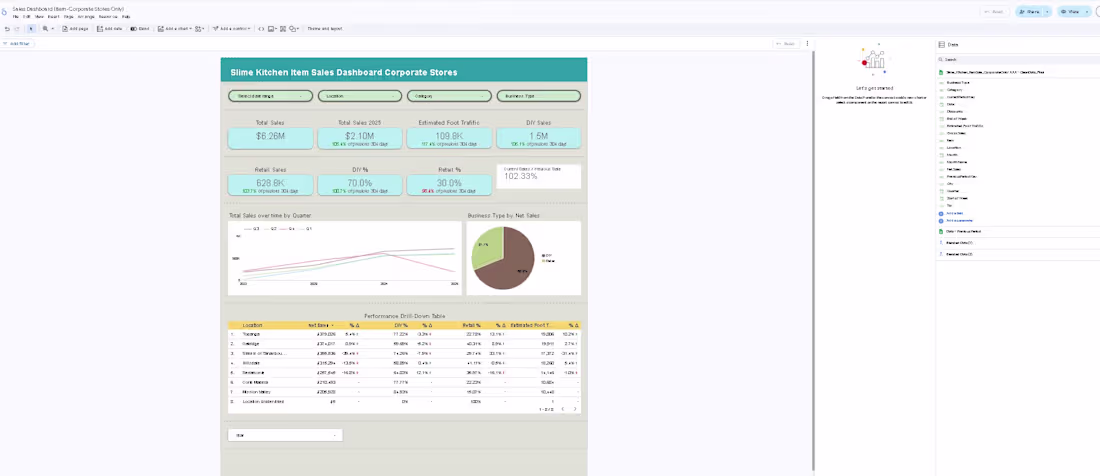
Task: Switch to View mode button
Action: (x=1070, y=12)
